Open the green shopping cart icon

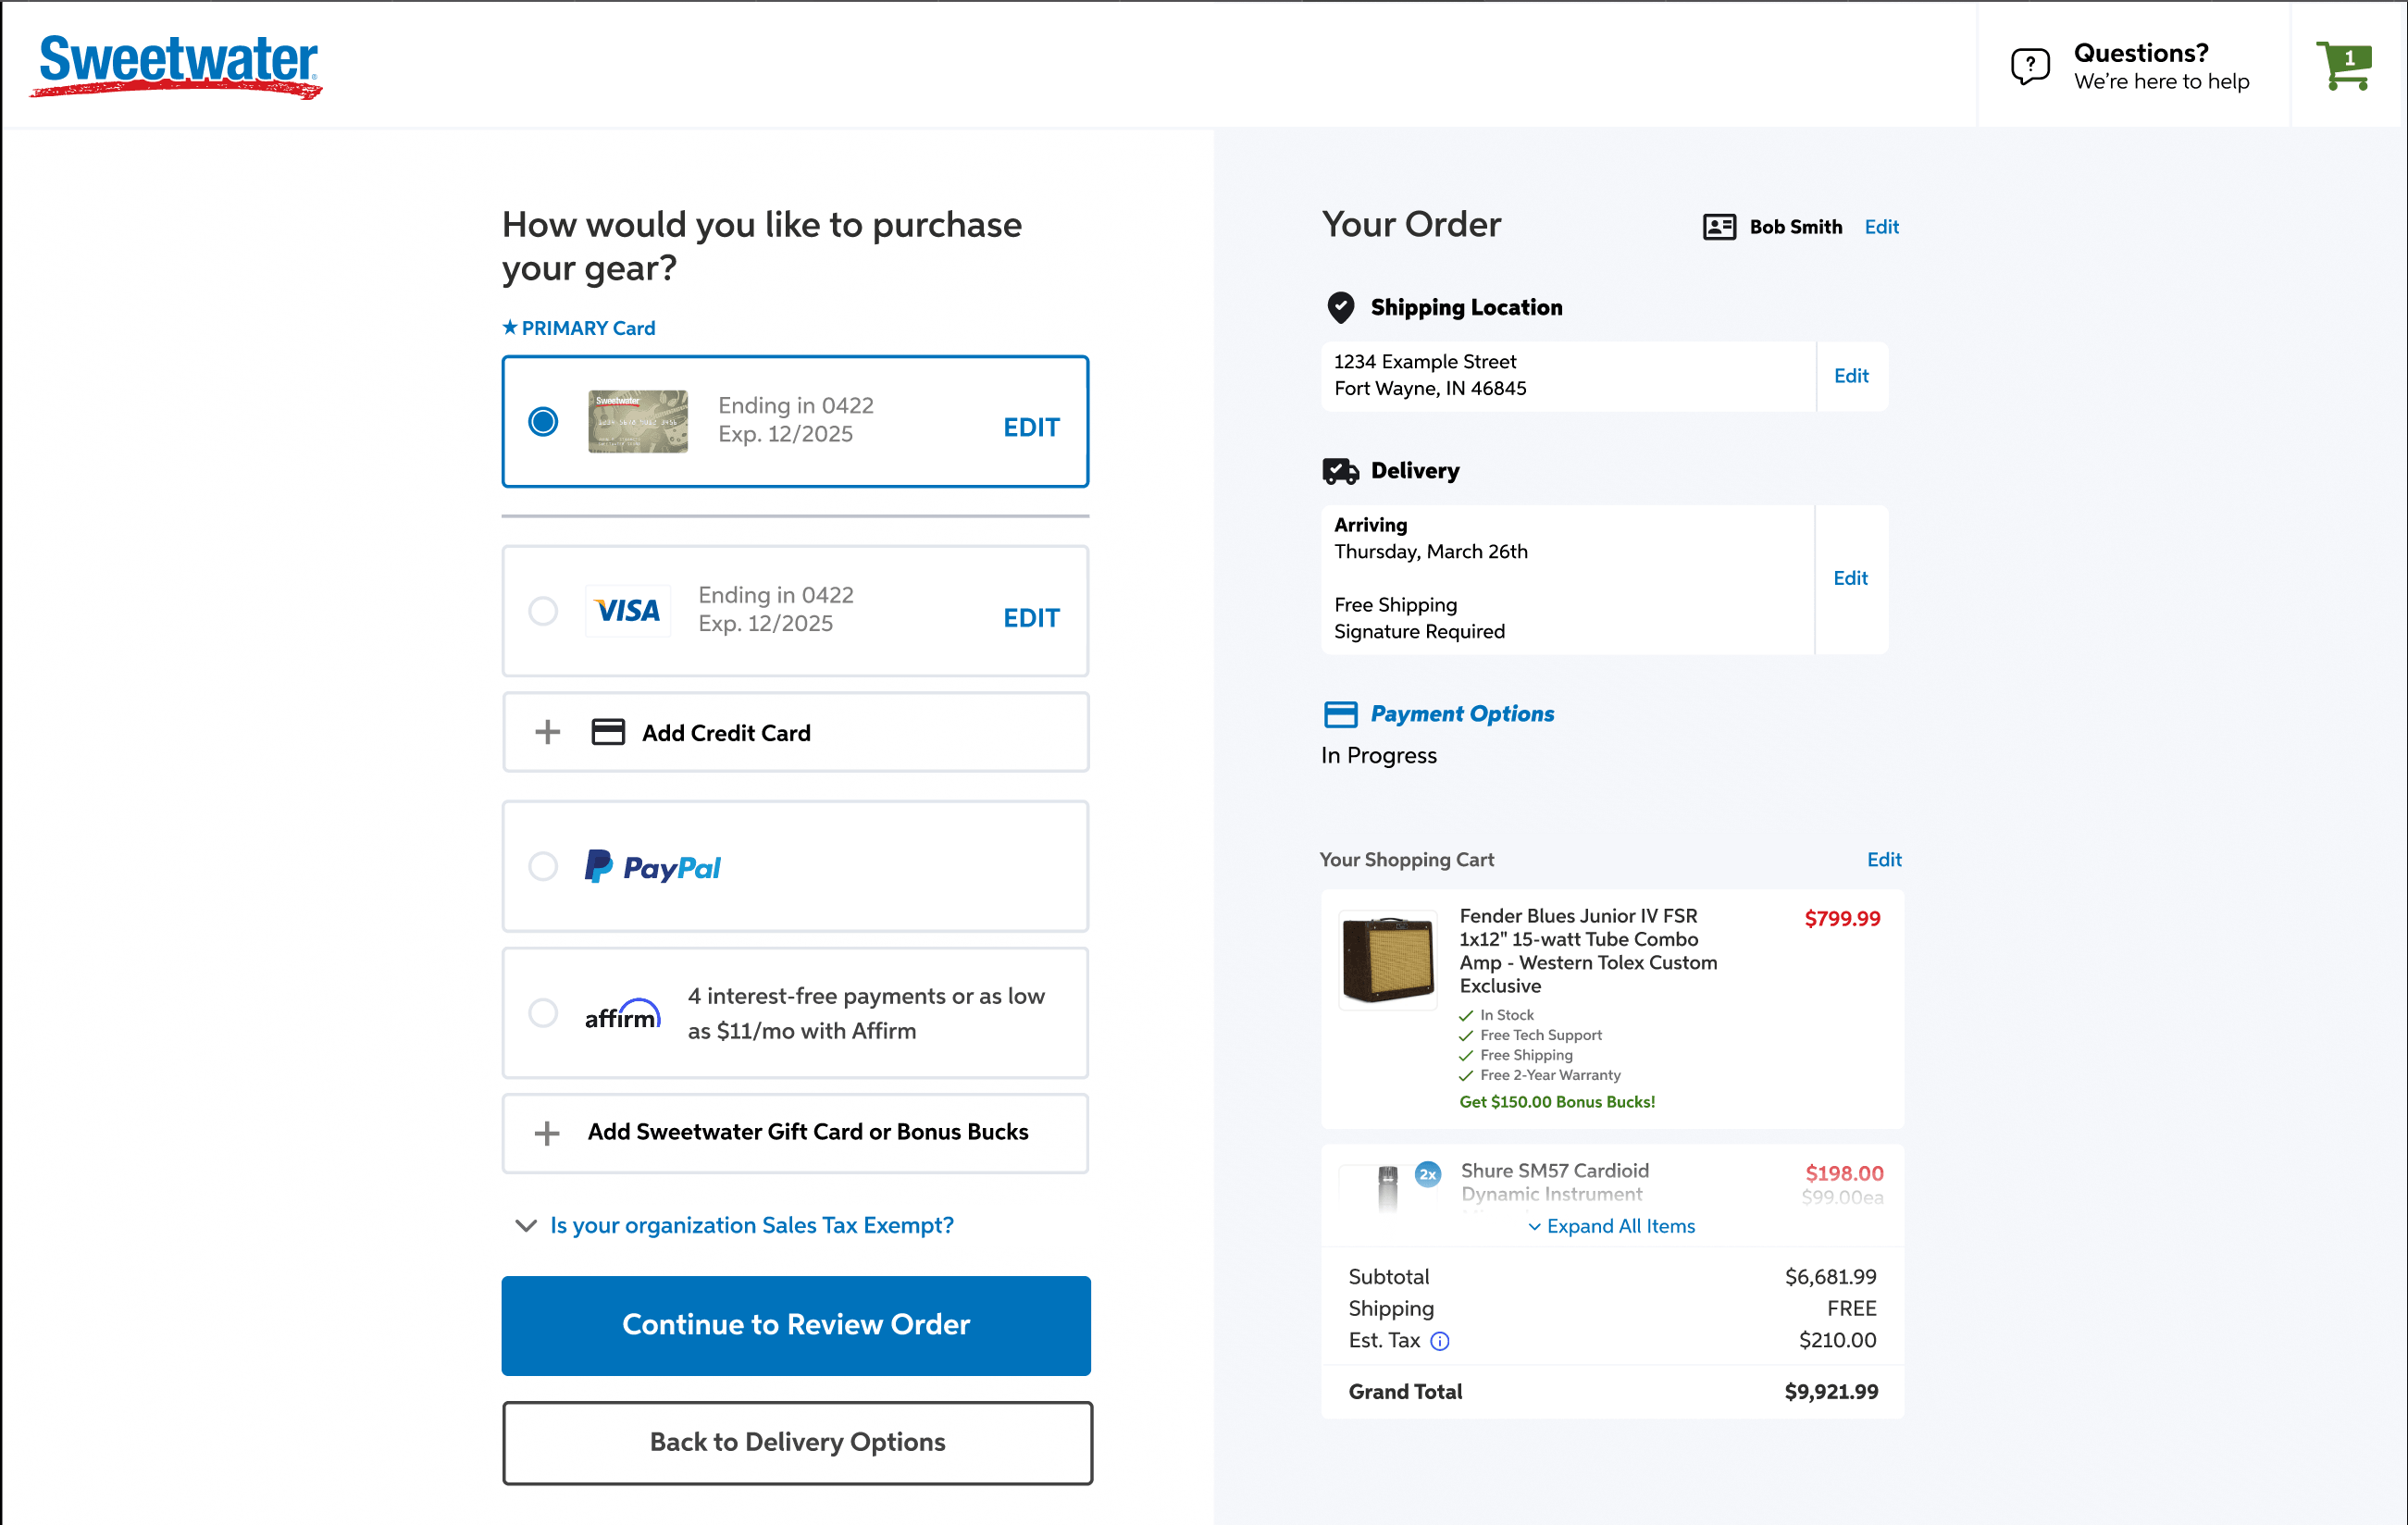tap(2343, 66)
